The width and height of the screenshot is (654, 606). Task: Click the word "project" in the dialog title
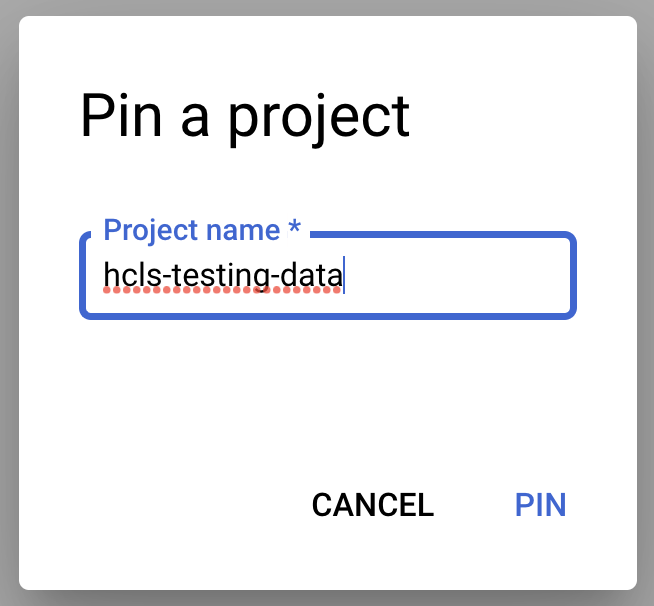[x=319, y=118]
